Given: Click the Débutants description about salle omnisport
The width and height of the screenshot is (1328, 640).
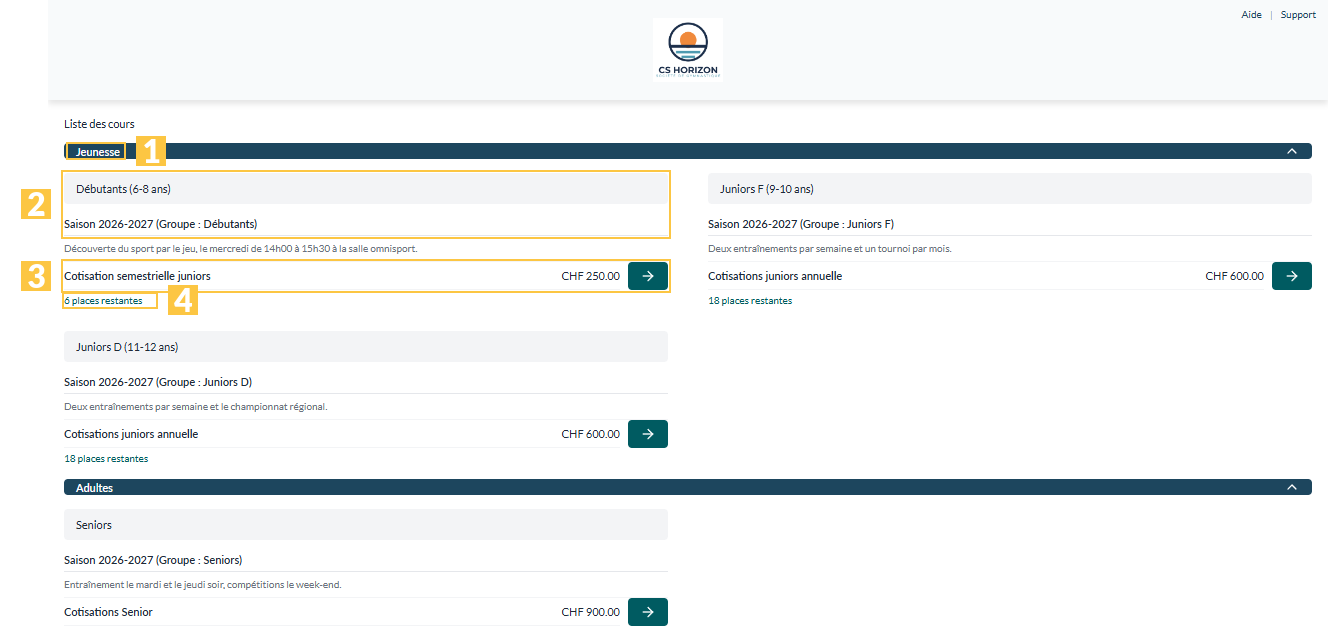Looking at the screenshot, I should (x=241, y=249).
